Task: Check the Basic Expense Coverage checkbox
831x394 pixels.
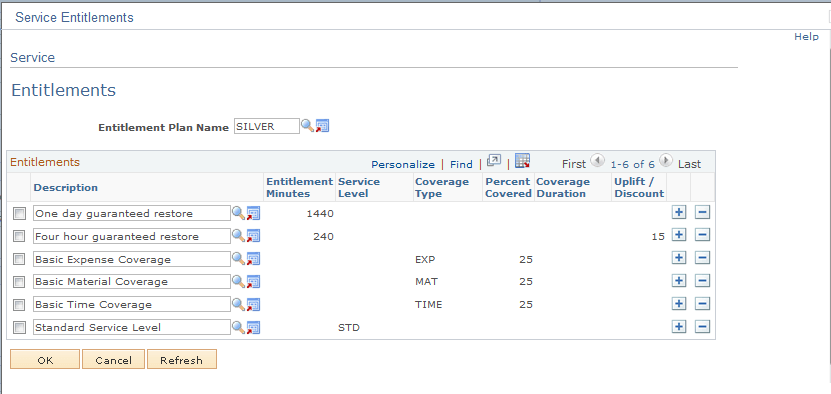Action: 19,259
